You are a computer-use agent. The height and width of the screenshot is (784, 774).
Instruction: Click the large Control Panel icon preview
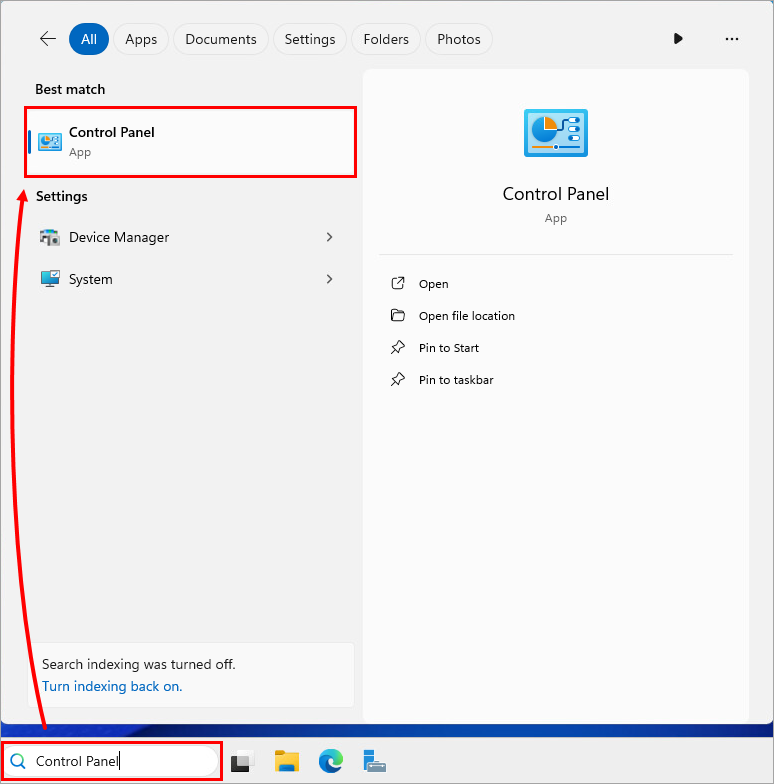tap(556, 133)
